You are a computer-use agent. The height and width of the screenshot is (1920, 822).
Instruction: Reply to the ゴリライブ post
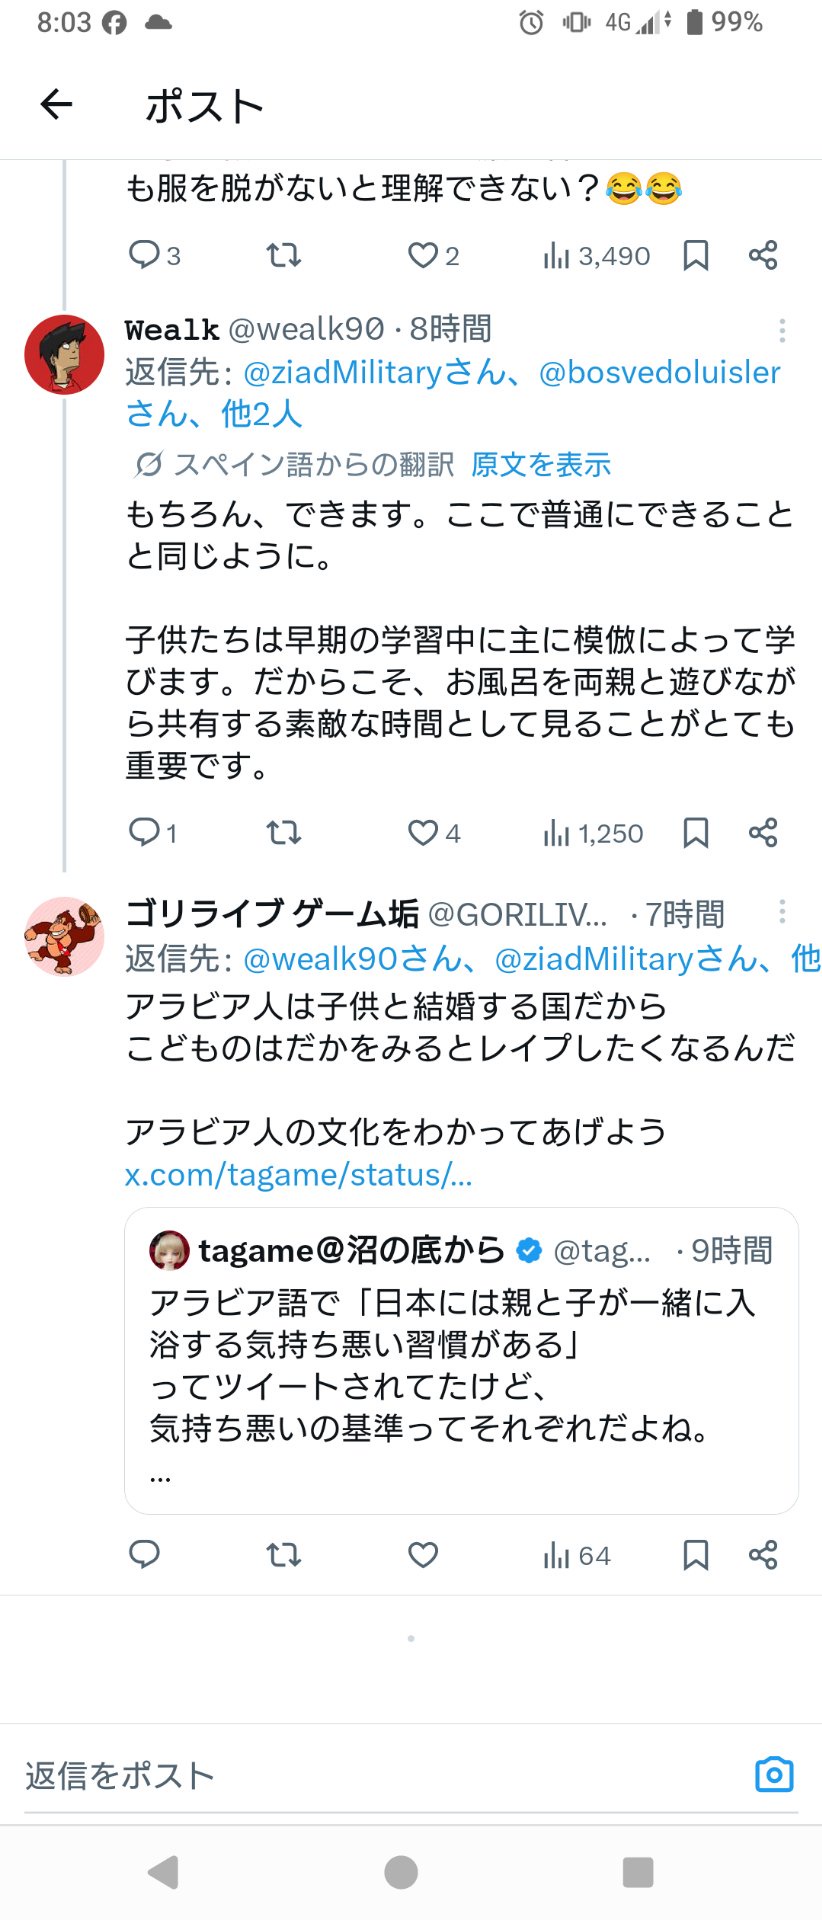click(x=145, y=1554)
